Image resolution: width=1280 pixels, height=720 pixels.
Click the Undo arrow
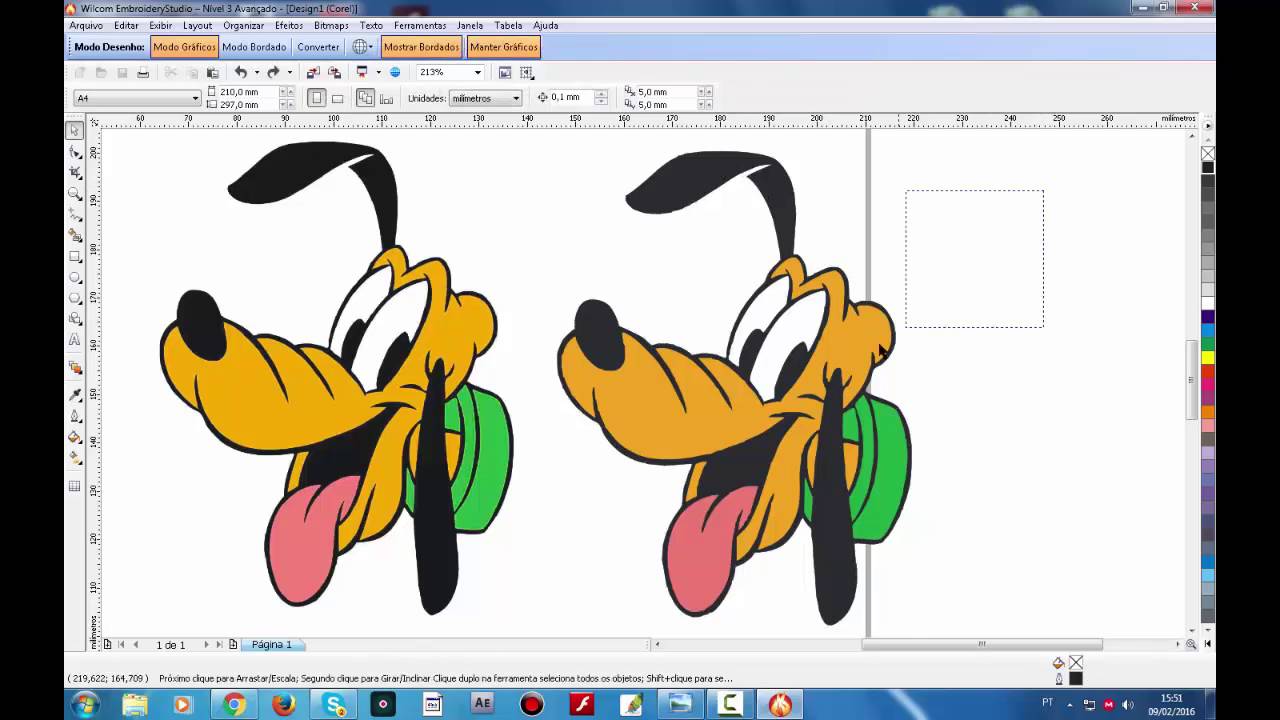240,72
